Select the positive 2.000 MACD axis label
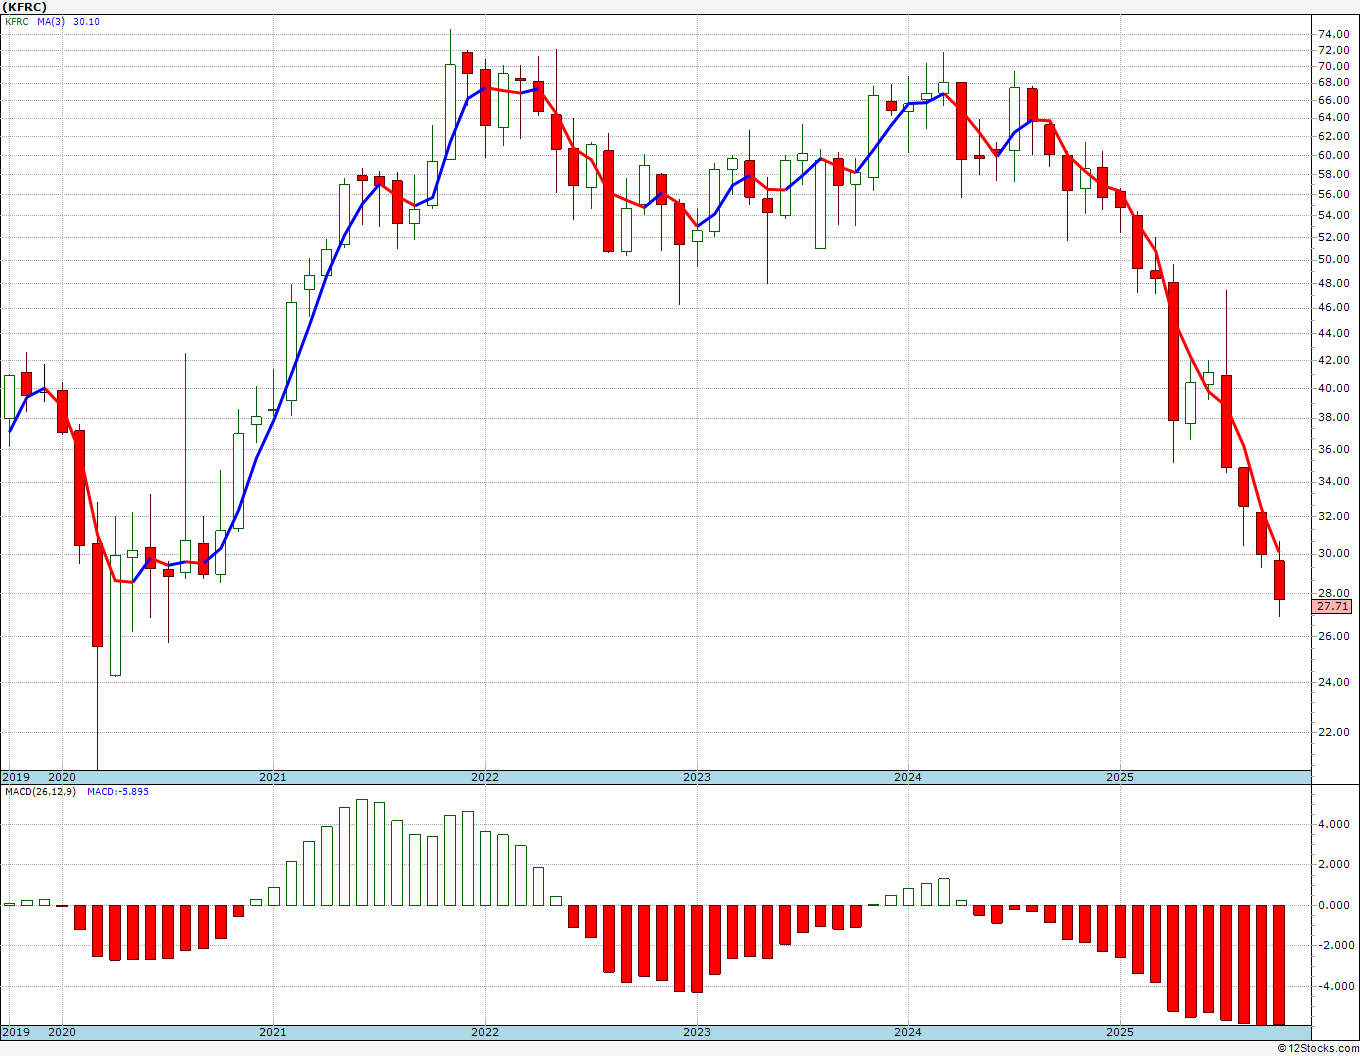Screen dimensions: 1360x1056 1334,865
